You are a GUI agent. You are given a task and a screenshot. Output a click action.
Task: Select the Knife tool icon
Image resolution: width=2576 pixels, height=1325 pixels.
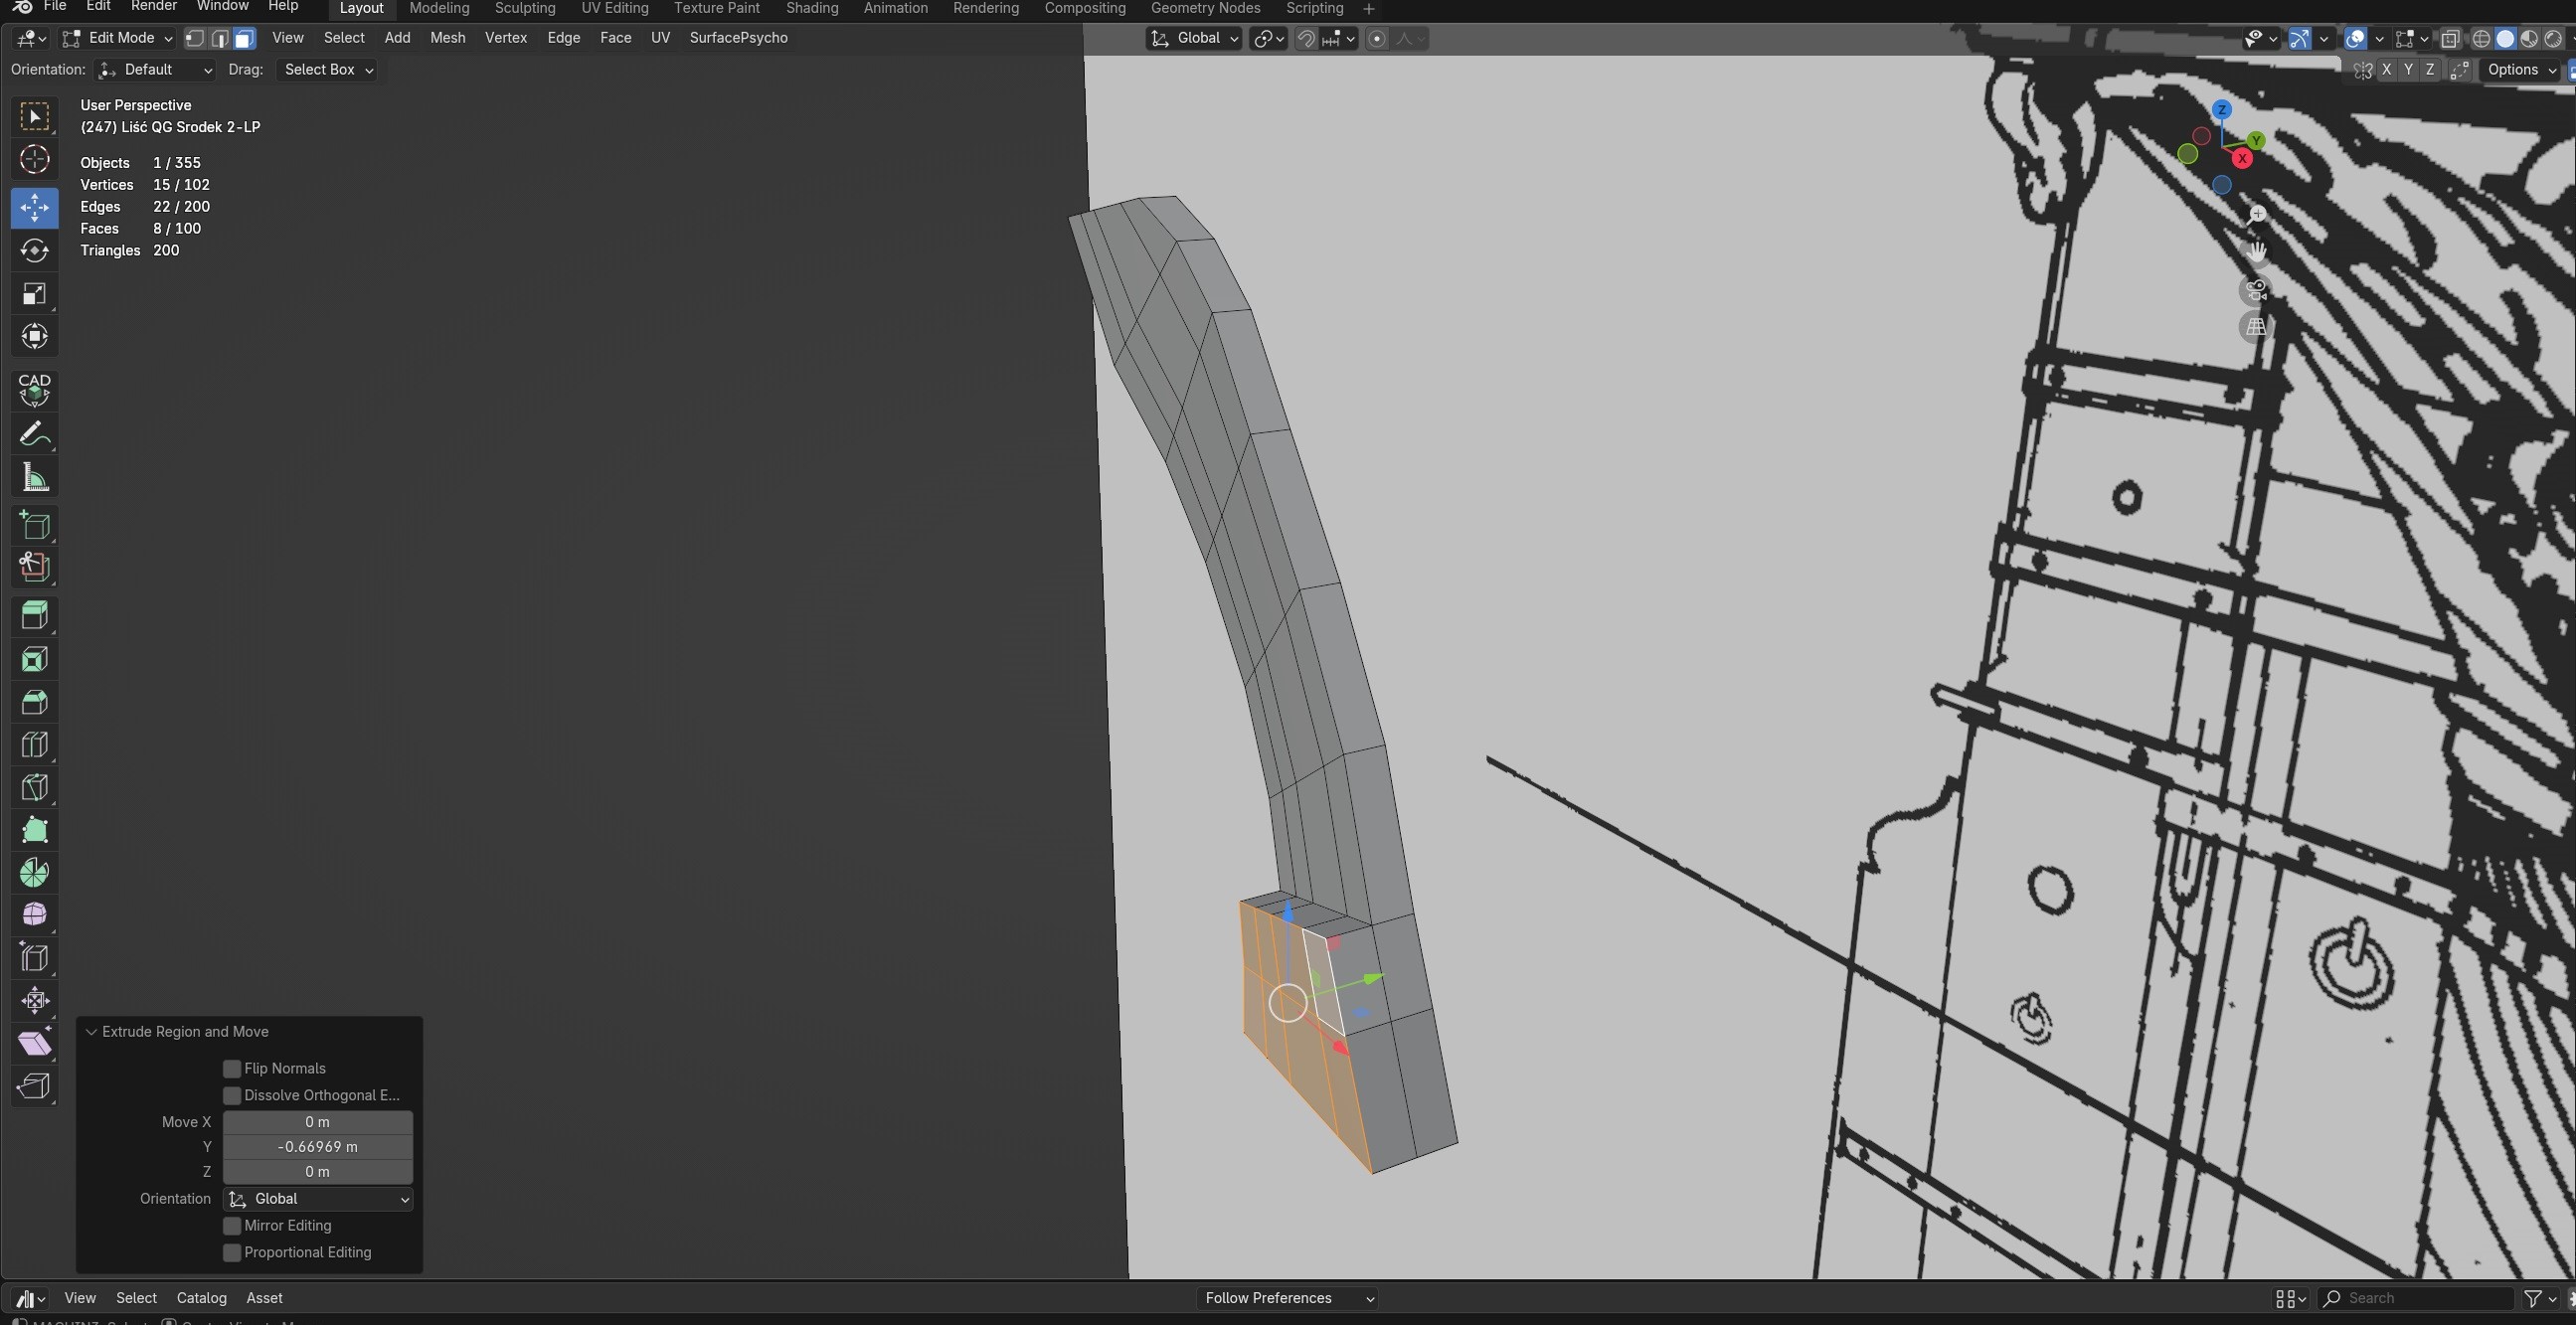point(34,788)
